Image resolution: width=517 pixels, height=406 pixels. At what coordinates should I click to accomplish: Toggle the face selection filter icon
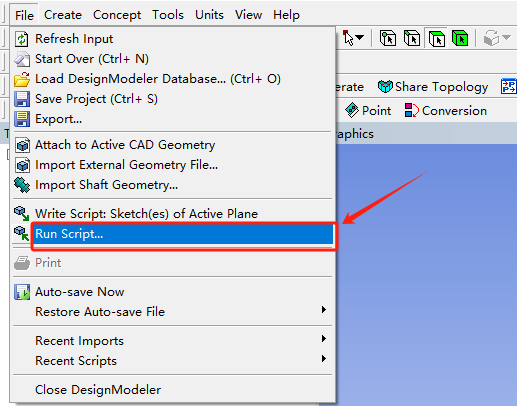436,38
